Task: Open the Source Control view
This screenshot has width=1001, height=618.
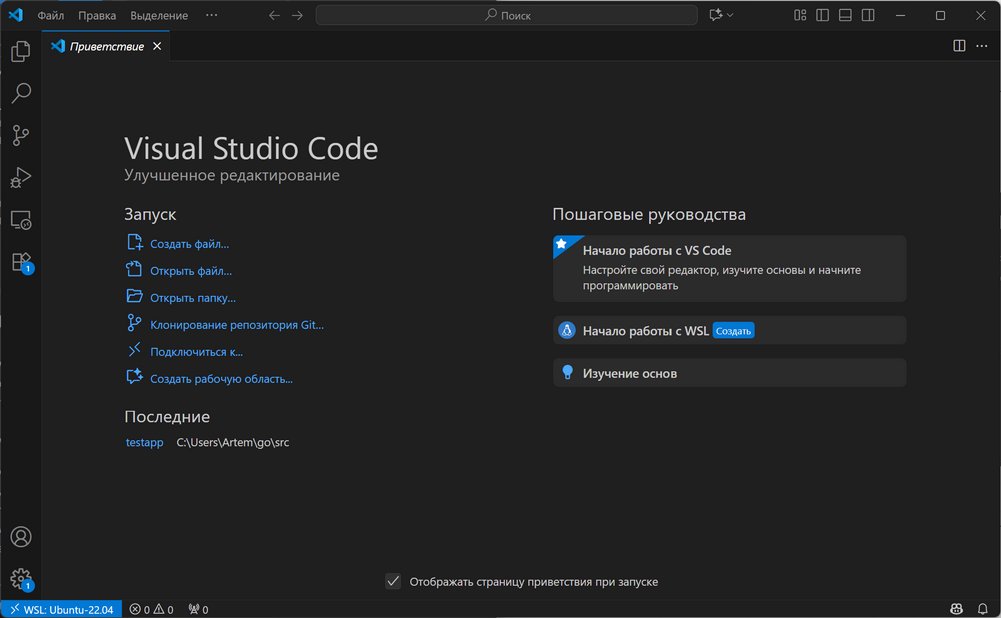Action: [21, 136]
